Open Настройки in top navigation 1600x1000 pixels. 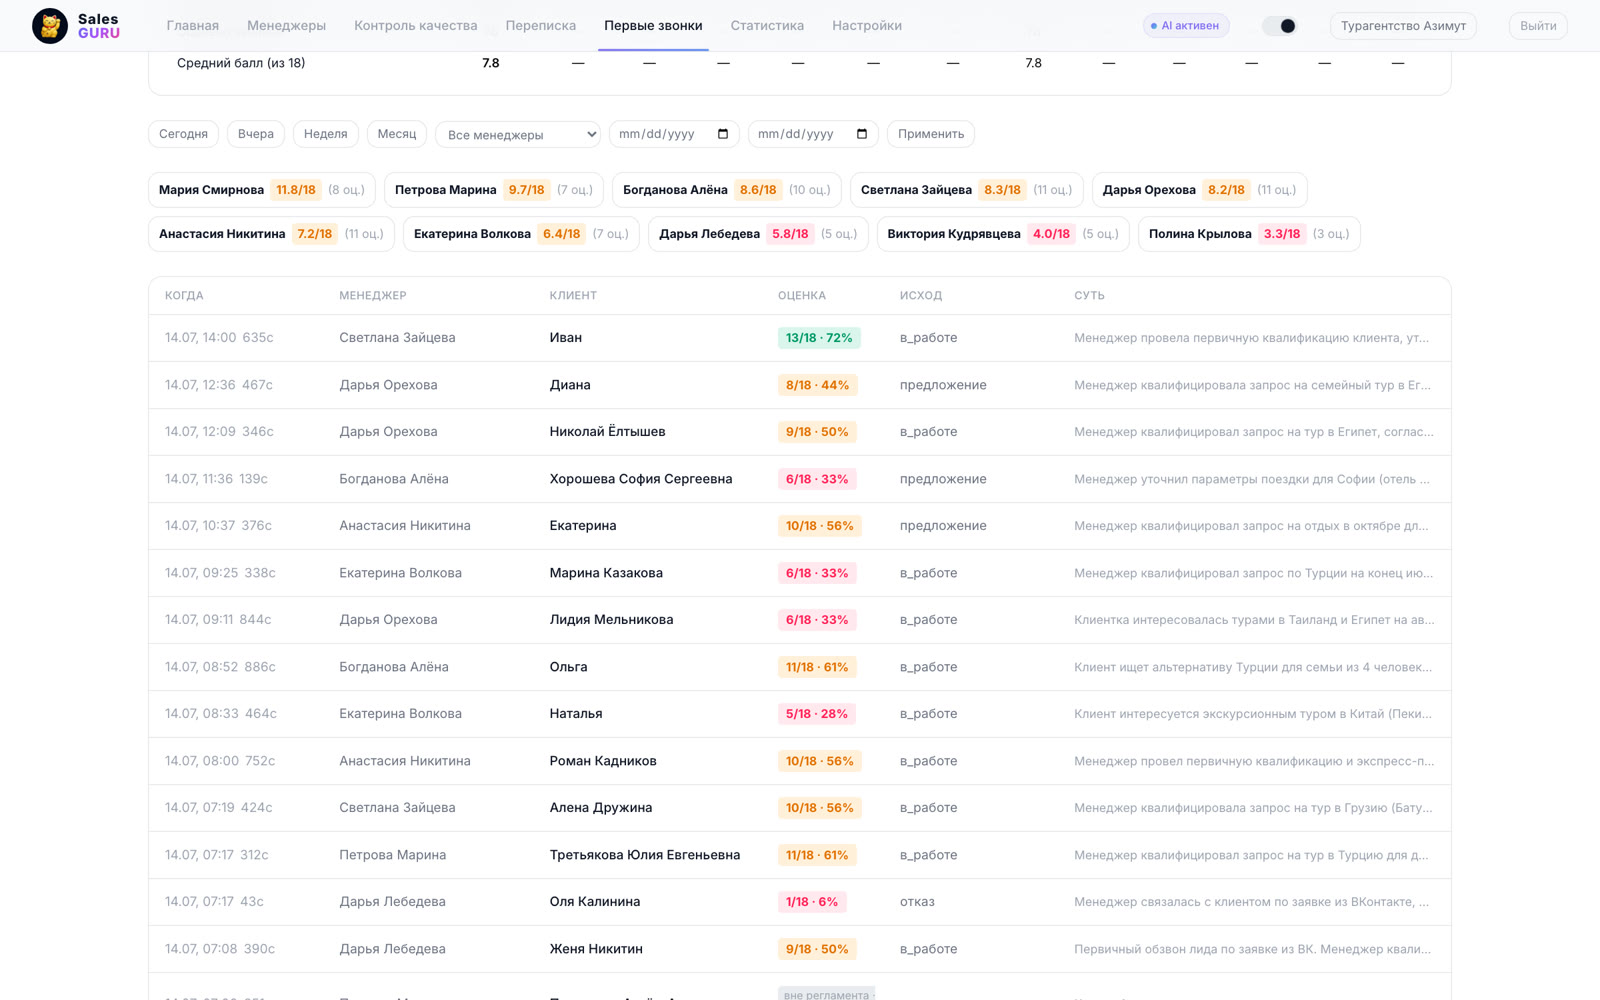point(867,26)
